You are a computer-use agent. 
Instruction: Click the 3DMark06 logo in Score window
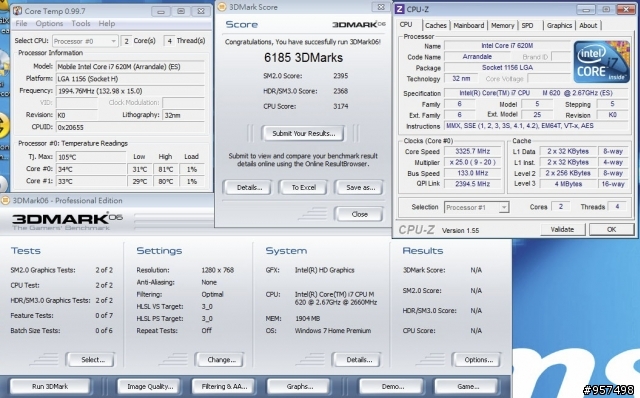(x=359, y=24)
